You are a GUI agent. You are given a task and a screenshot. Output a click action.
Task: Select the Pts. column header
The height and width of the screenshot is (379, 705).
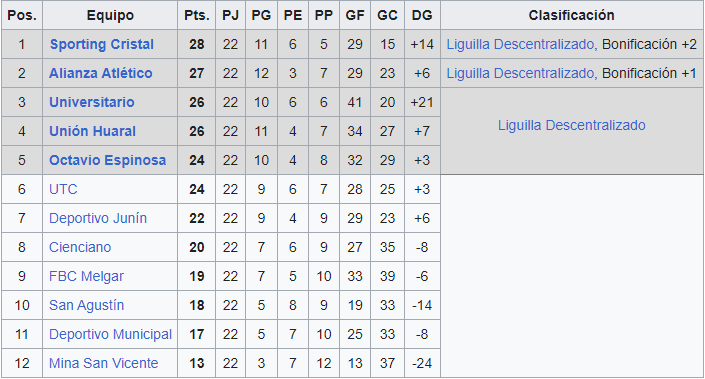[196, 15]
